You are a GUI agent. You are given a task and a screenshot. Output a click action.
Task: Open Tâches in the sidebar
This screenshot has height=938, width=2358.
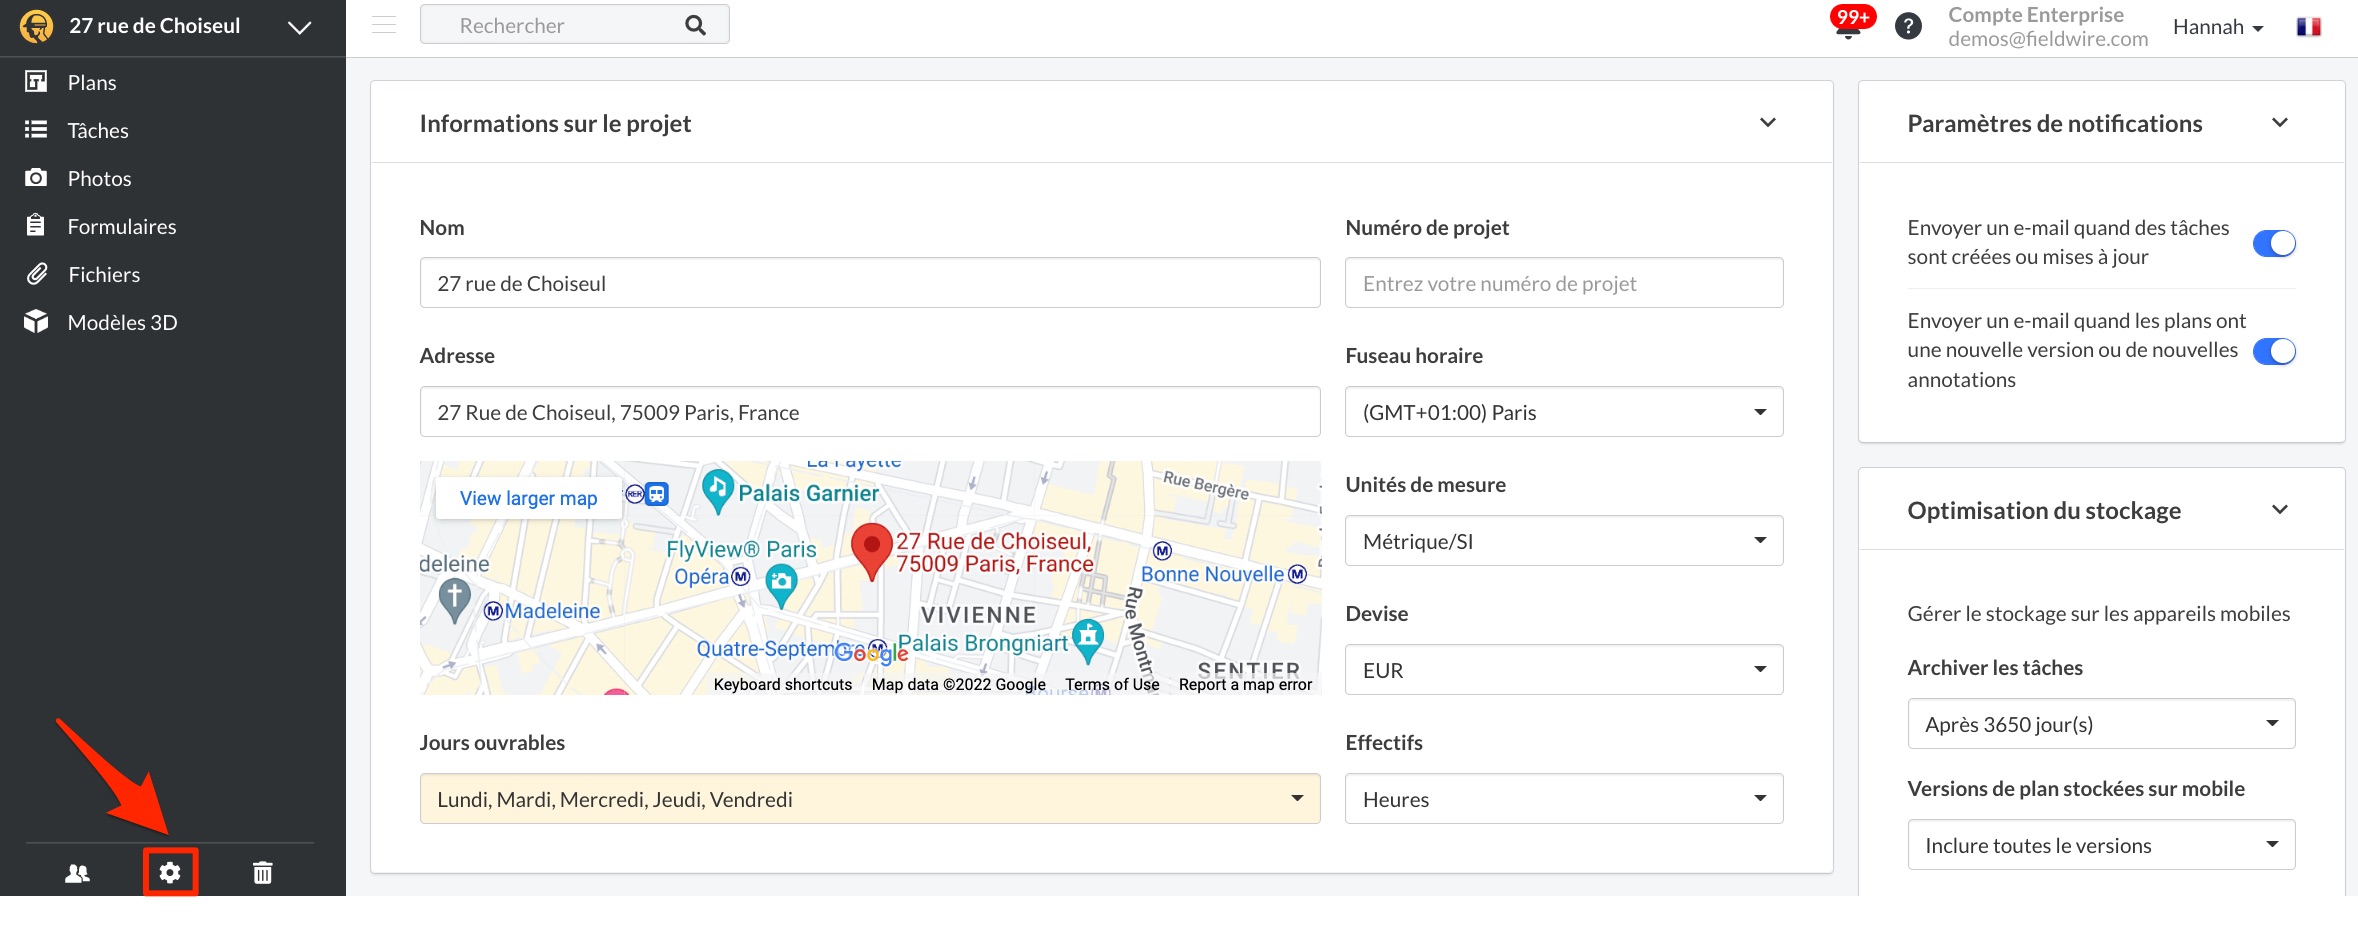[x=98, y=130]
